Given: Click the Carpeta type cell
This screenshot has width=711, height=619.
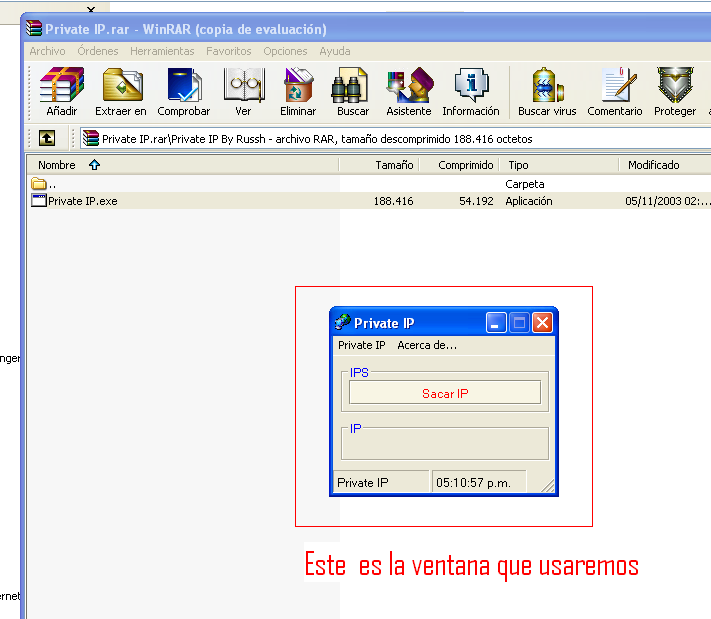Looking at the screenshot, I should 525,184.
